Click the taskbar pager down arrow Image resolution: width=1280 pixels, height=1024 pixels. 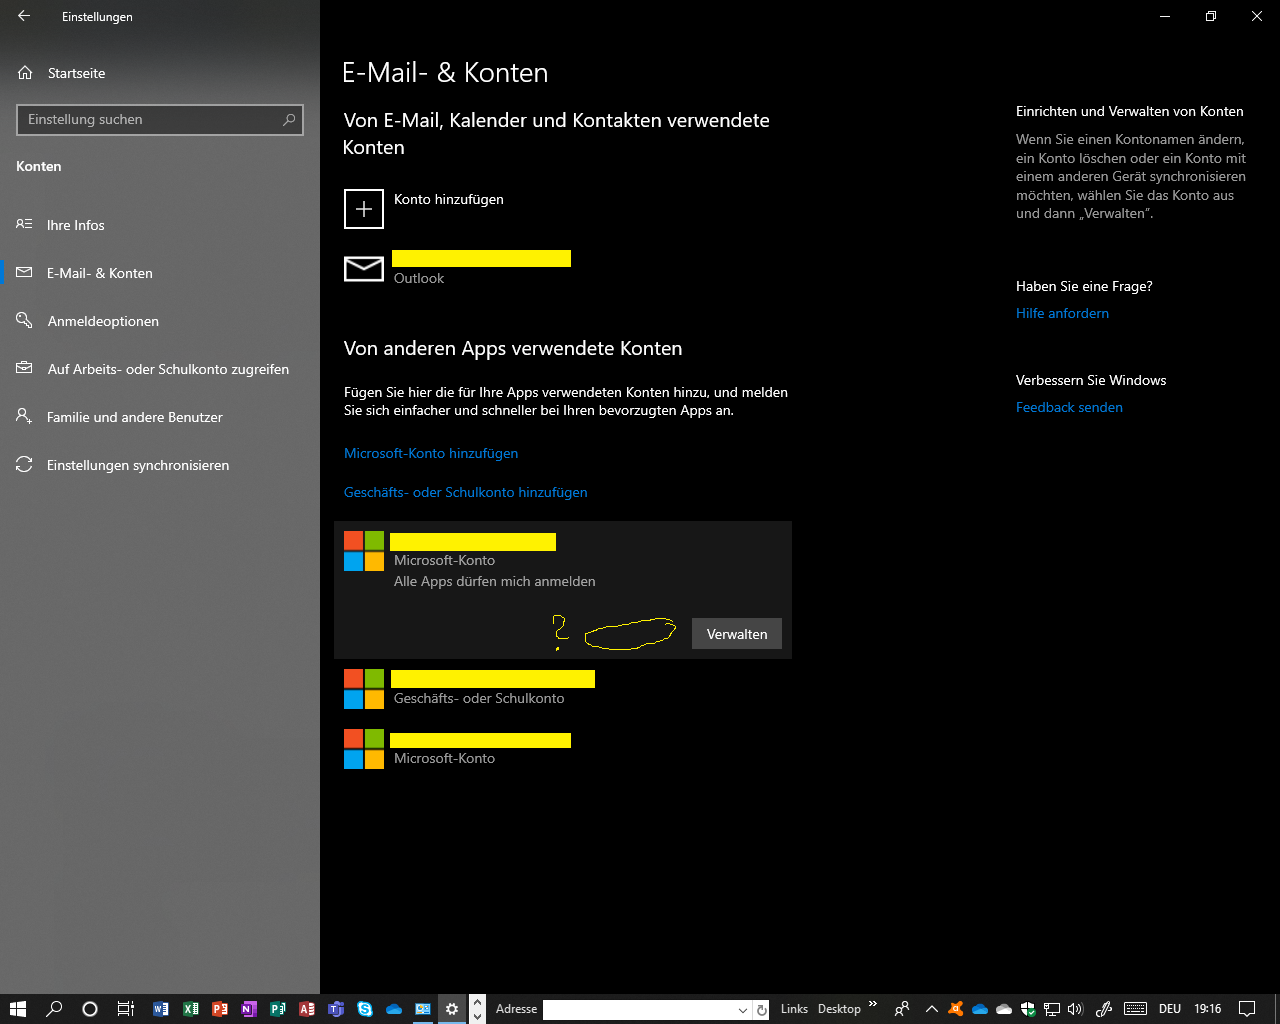(478, 1016)
